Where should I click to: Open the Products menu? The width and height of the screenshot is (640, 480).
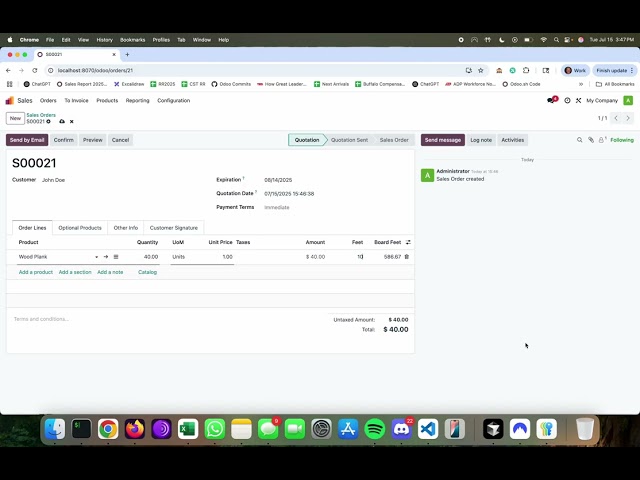[x=107, y=100]
